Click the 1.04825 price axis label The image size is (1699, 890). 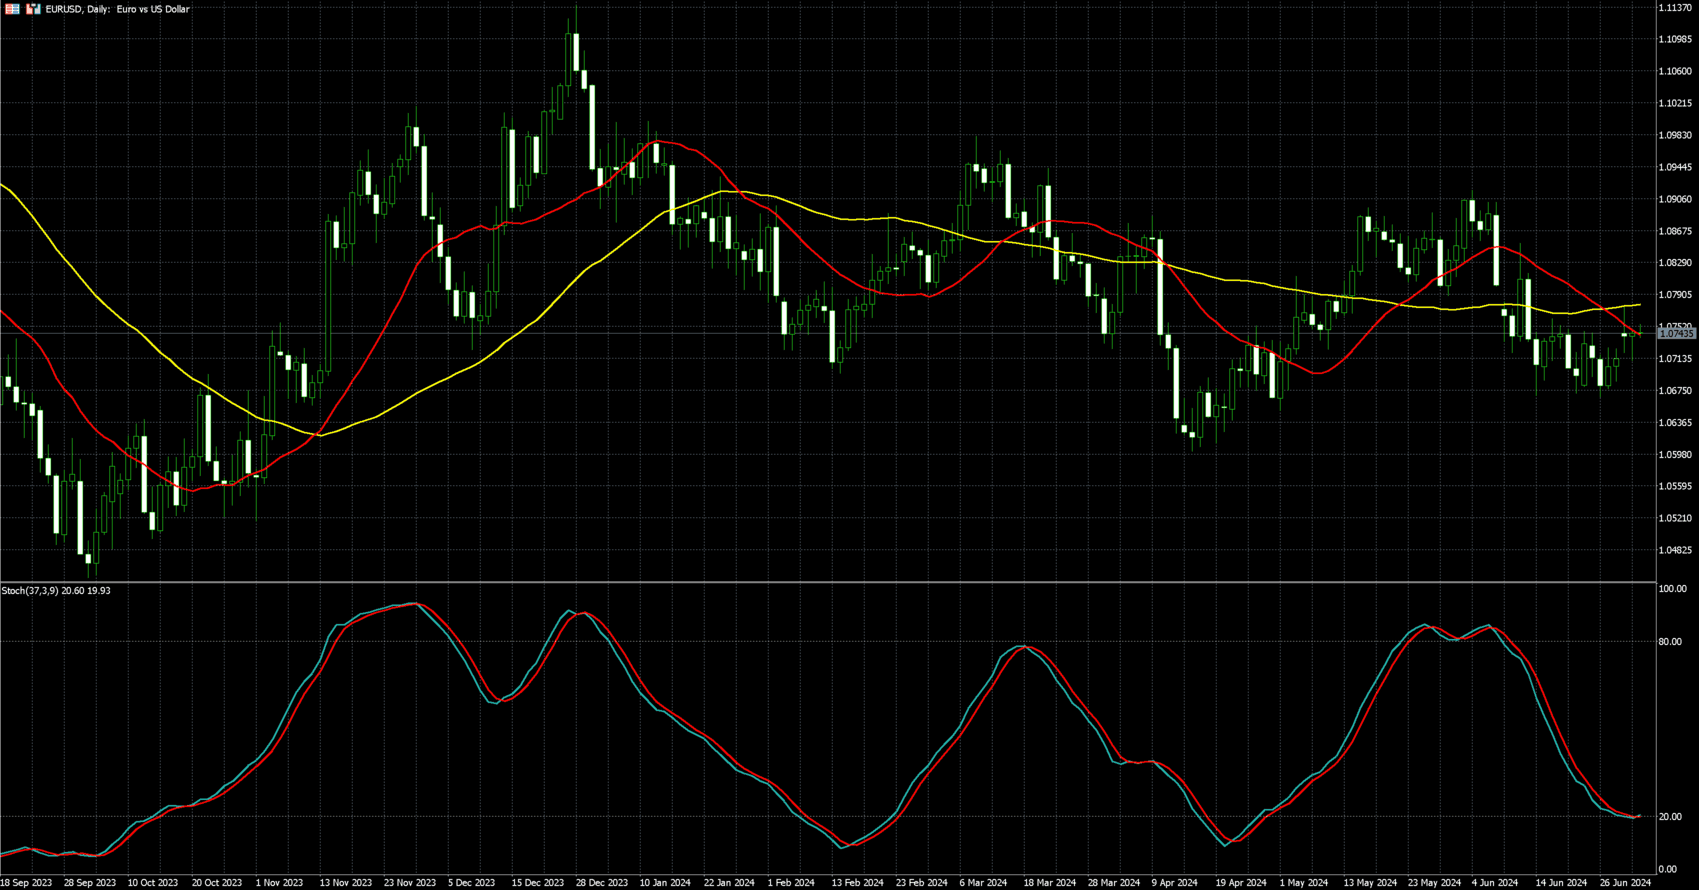(x=1675, y=550)
